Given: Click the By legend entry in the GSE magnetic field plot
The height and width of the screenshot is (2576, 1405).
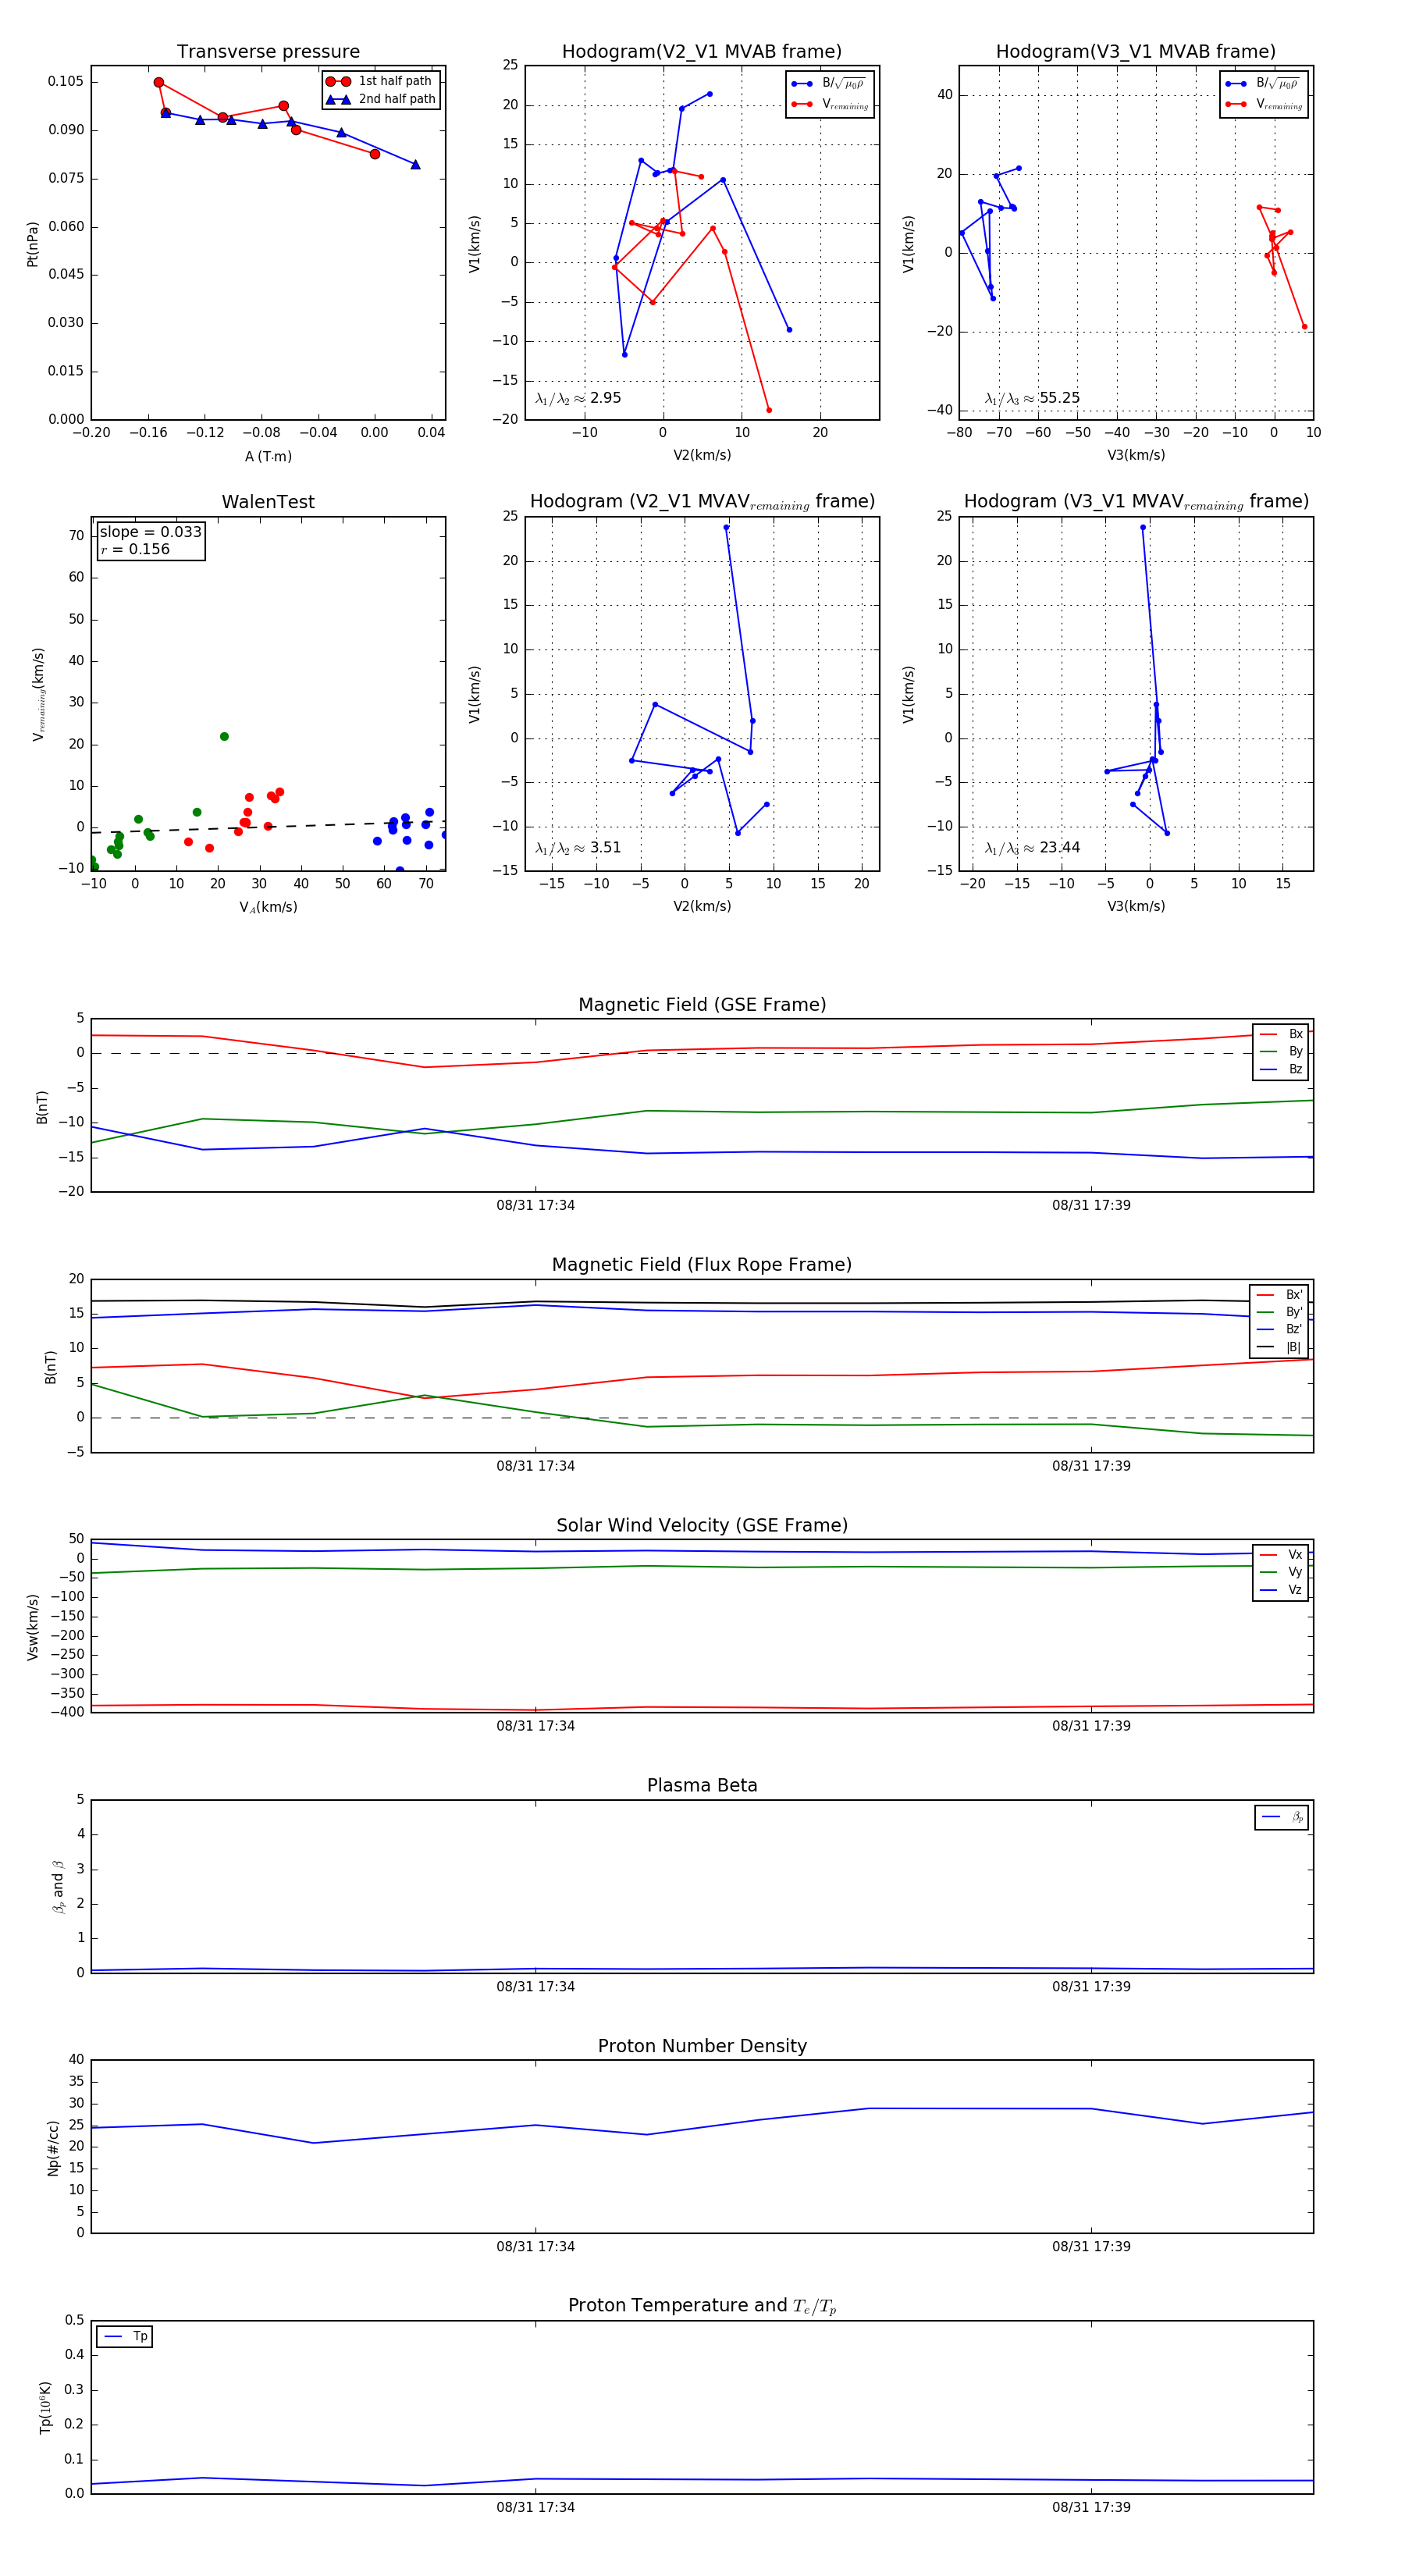Looking at the screenshot, I should [x=1281, y=1051].
